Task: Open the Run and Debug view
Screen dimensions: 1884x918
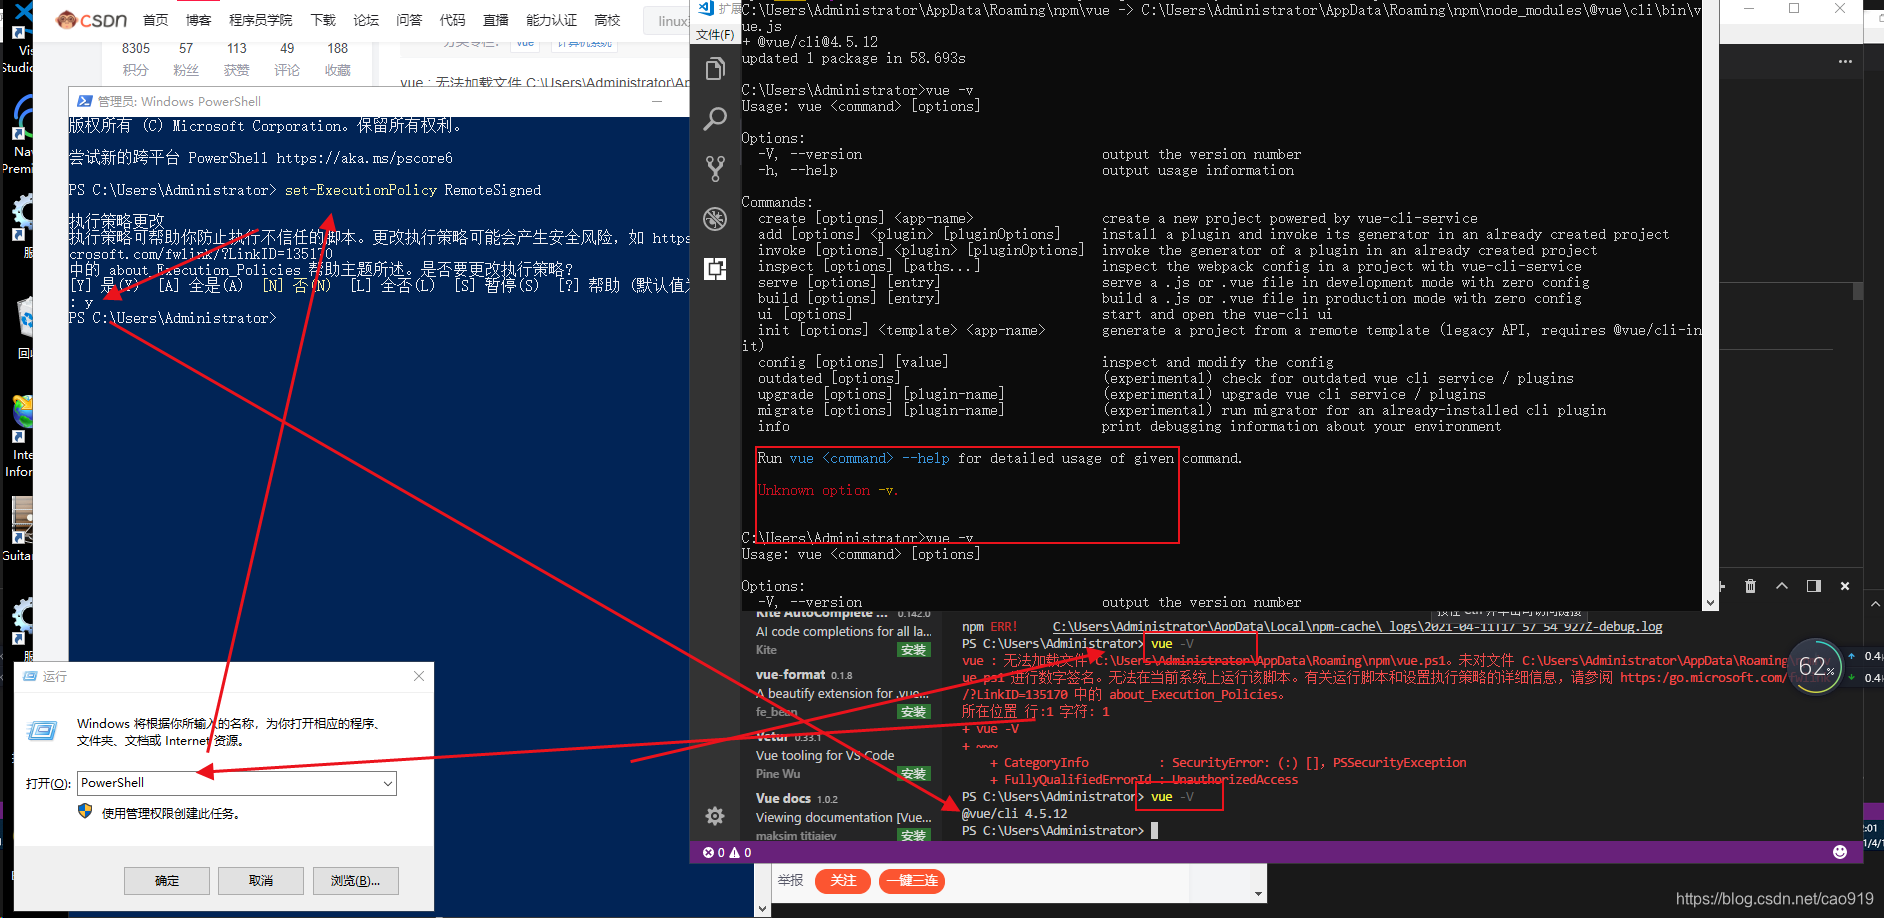Action: (x=715, y=218)
